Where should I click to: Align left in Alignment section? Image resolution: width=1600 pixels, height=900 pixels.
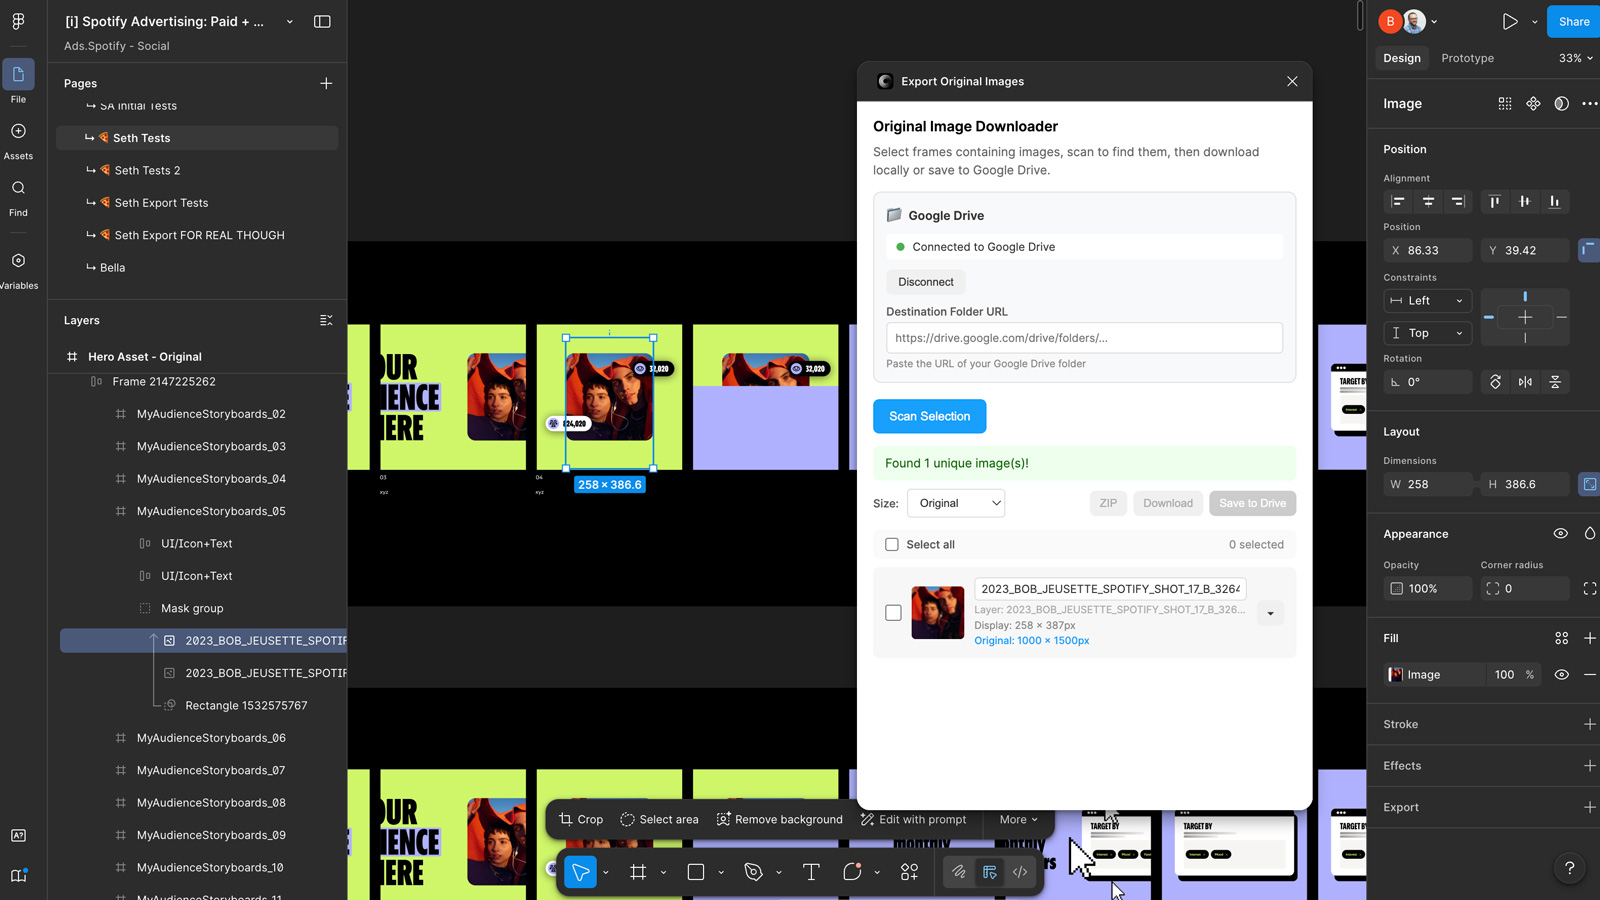[x=1398, y=201]
